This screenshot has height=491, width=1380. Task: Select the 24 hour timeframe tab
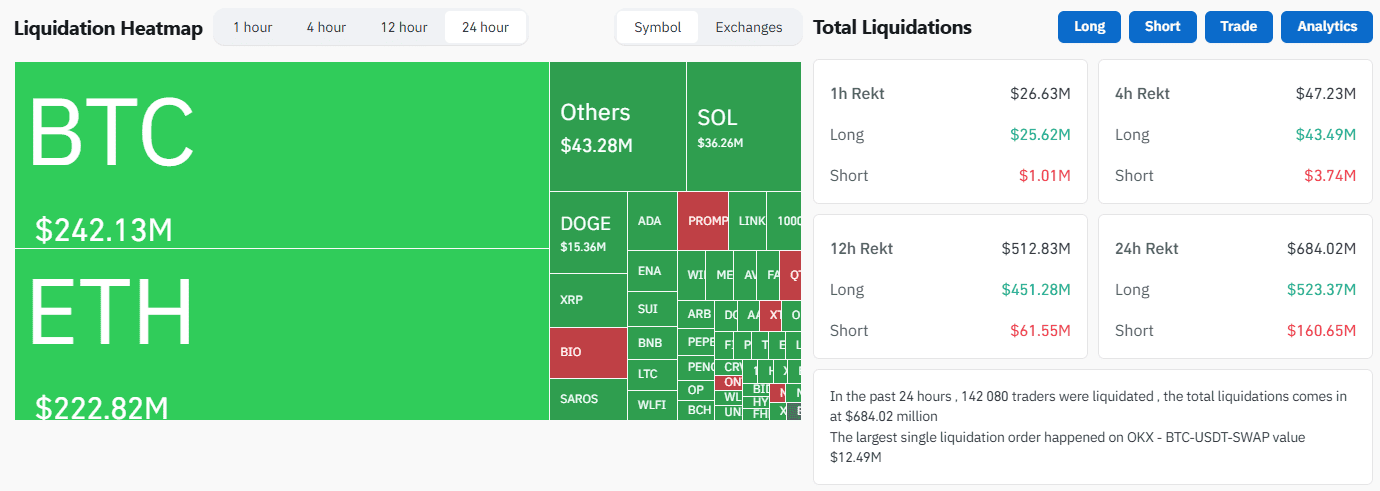pyautogui.click(x=485, y=27)
